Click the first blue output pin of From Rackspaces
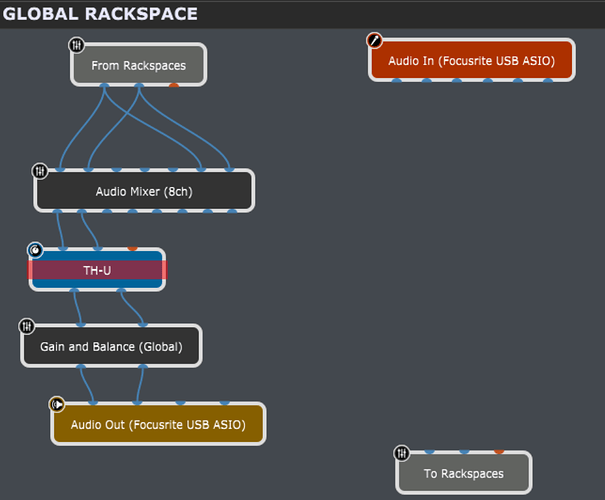The height and width of the screenshot is (500, 605). (104, 85)
